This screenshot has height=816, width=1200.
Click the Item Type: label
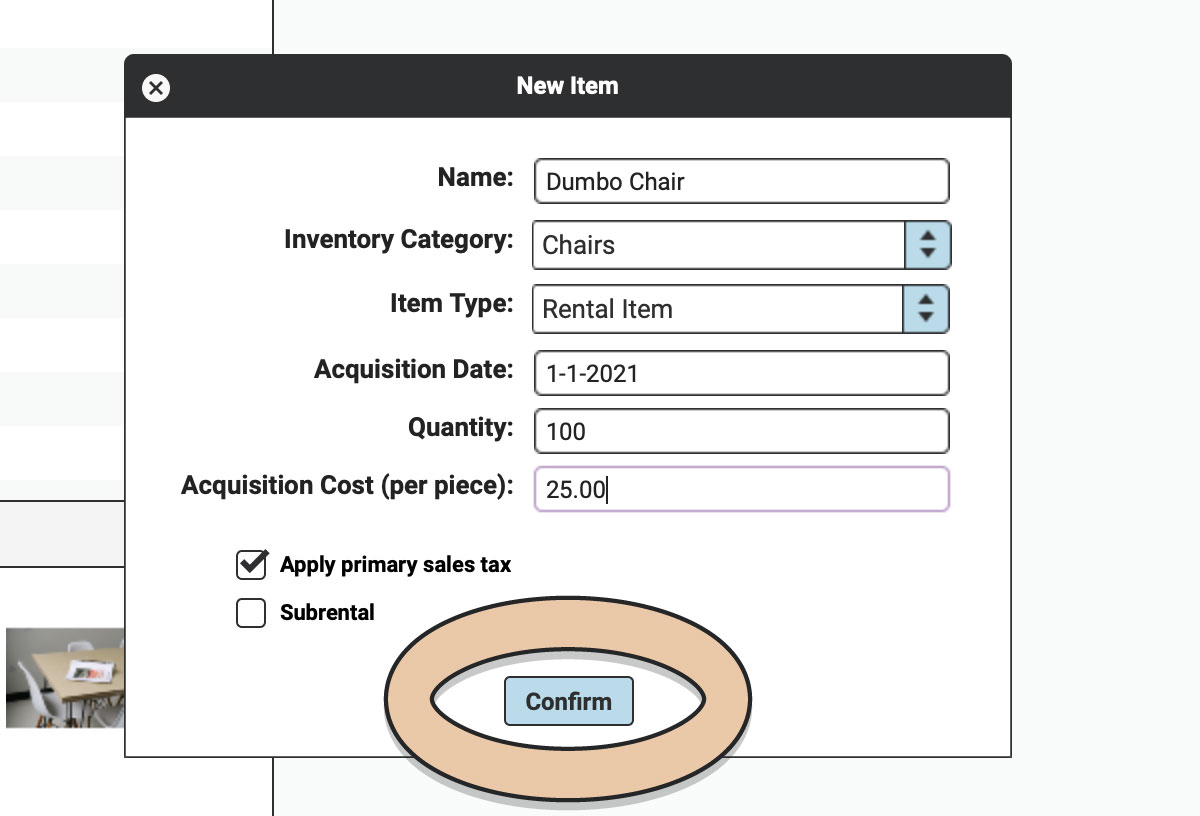coord(451,304)
